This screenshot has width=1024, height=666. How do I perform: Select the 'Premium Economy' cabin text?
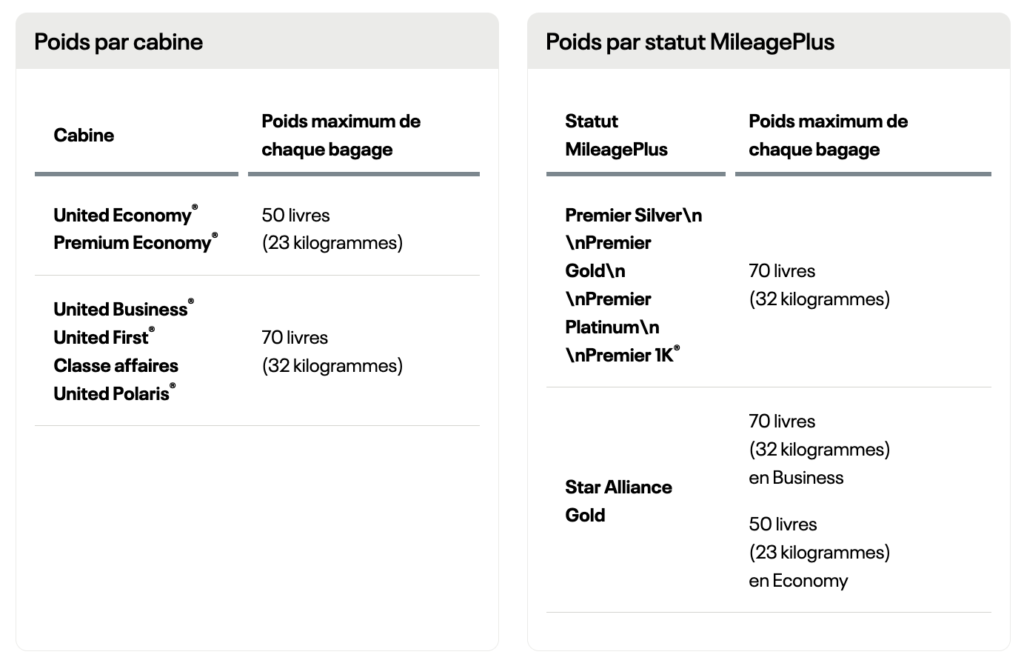coord(132,243)
